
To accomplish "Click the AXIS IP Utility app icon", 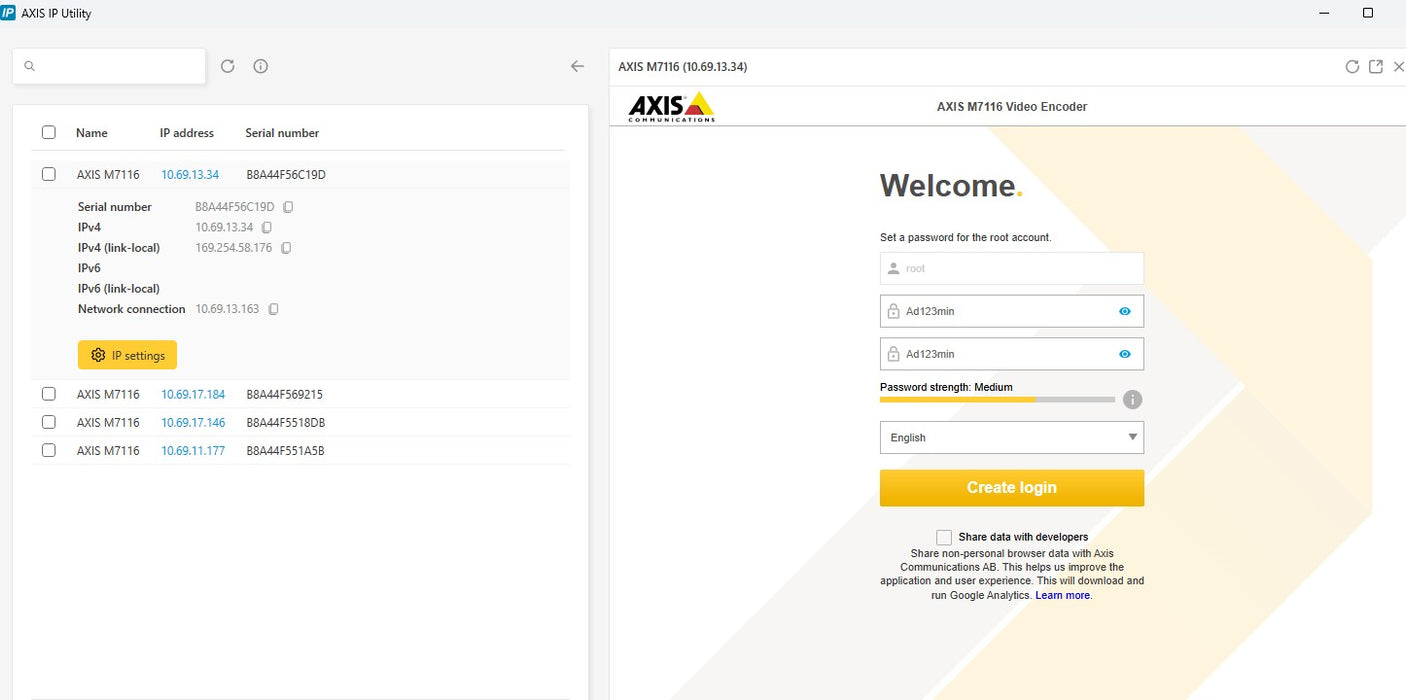I will click(x=8, y=13).
